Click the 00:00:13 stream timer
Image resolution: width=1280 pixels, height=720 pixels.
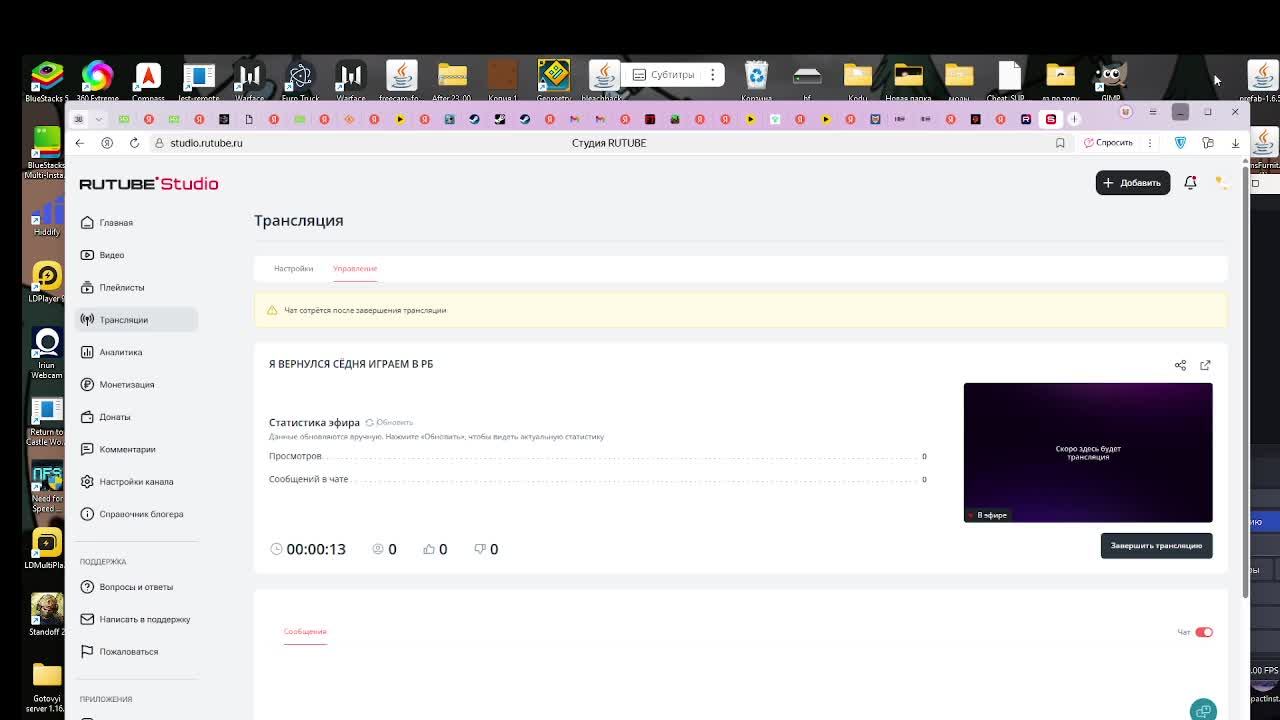click(x=308, y=549)
